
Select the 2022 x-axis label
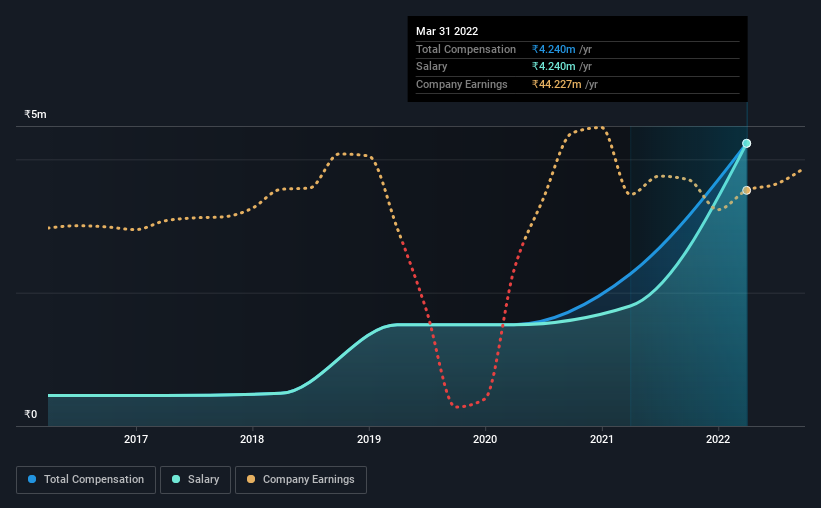(x=718, y=439)
